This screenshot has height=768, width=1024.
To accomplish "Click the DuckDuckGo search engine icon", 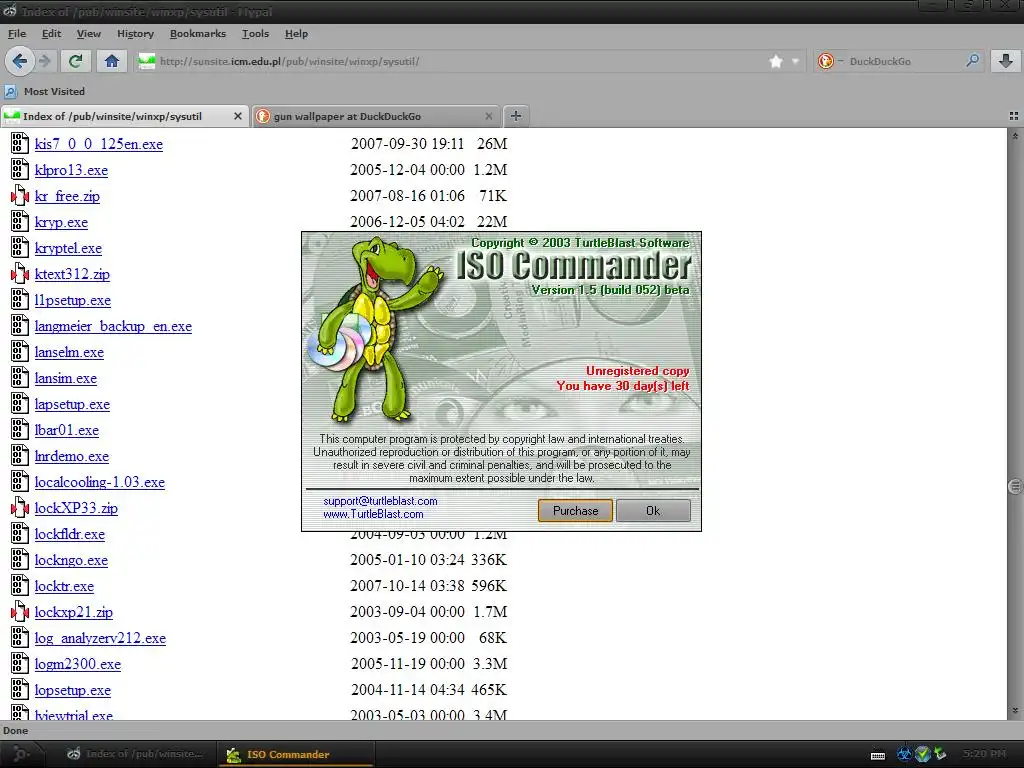I will coord(825,61).
